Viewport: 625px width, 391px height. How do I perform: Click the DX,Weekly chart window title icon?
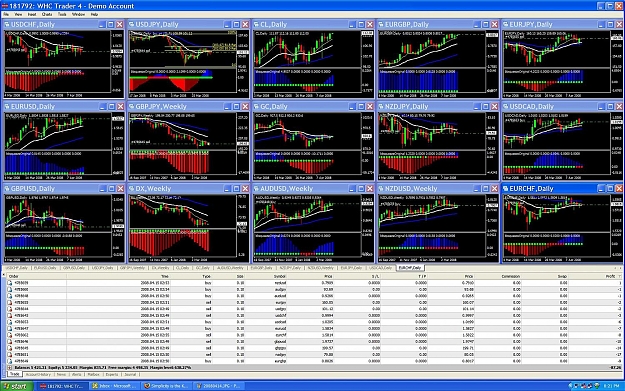click(132, 189)
